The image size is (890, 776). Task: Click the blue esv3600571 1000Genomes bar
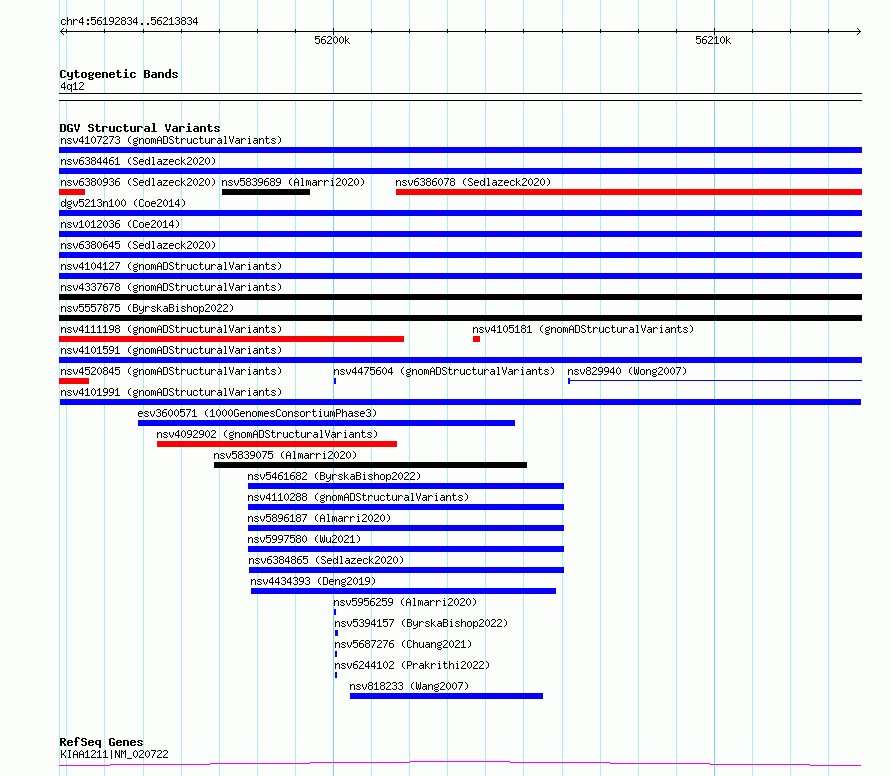point(326,423)
